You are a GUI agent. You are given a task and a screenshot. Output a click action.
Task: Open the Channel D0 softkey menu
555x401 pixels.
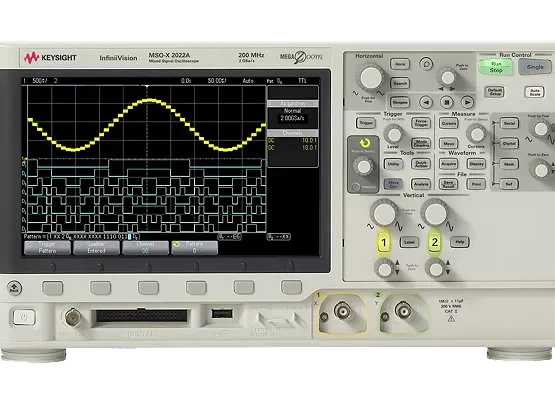point(145,247)
